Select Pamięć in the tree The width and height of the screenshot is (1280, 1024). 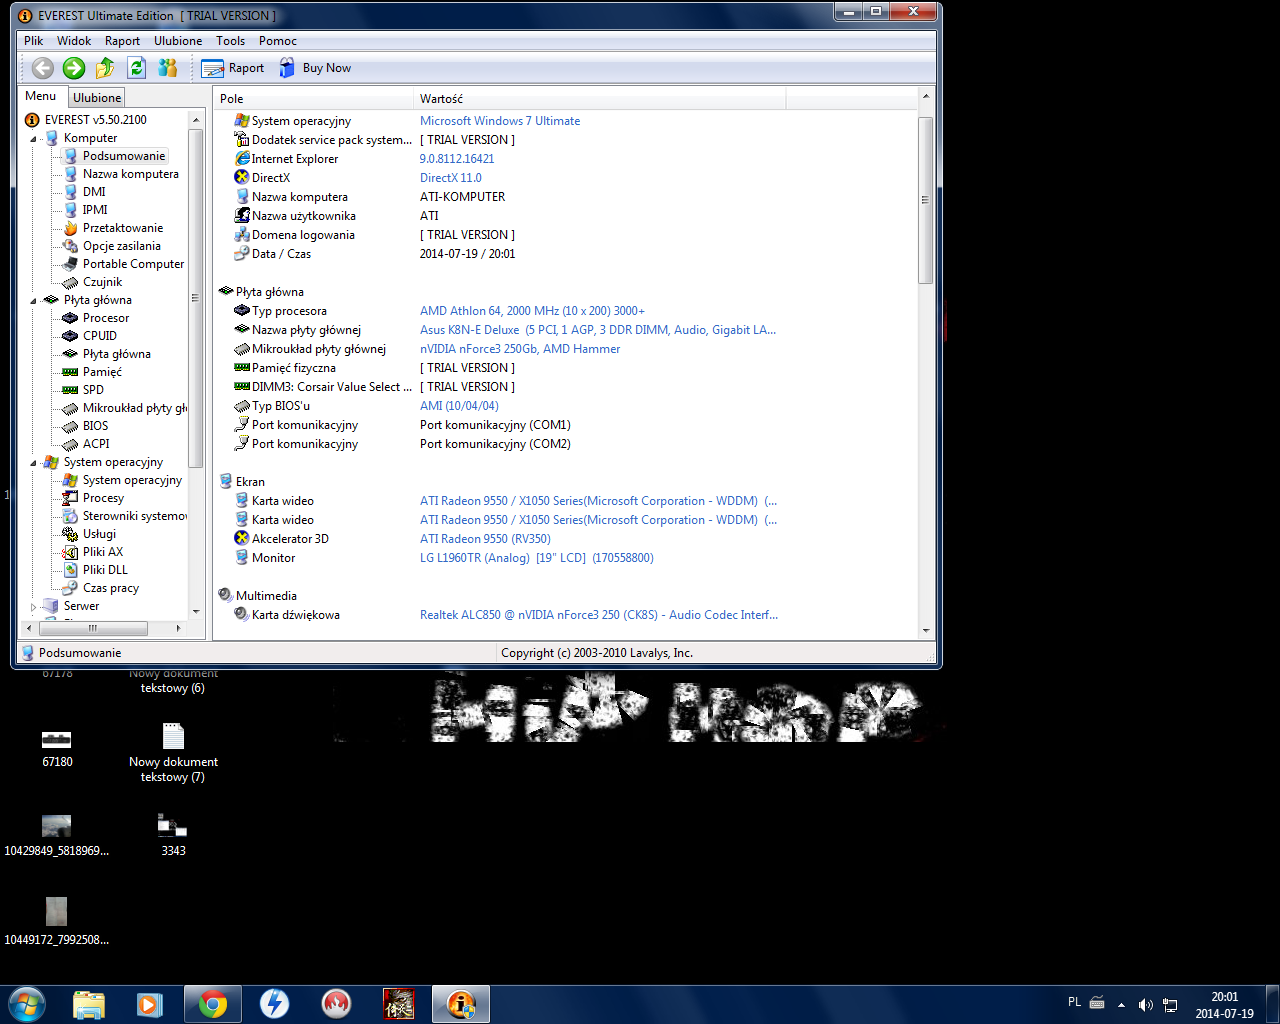click(102, 372)
